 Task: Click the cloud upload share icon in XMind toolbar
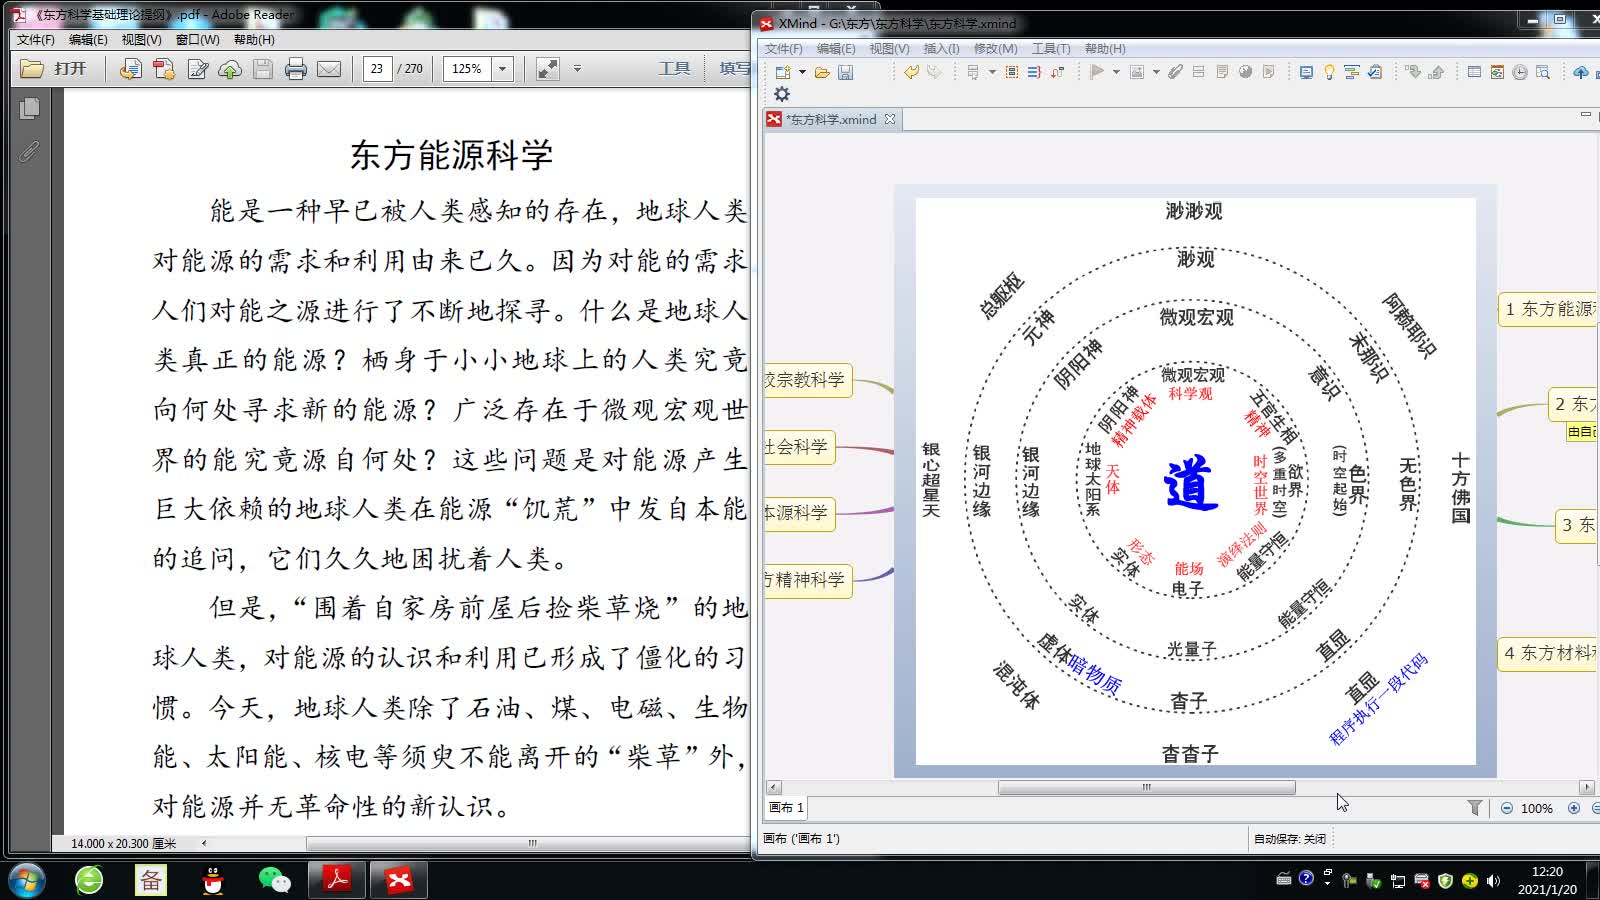click(1581, 72)
